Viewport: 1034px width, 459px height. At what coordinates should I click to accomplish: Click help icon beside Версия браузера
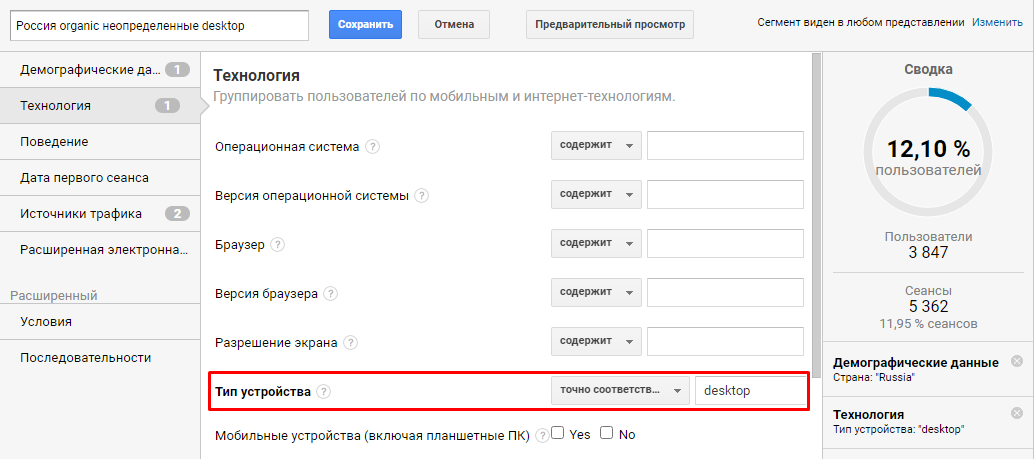[x=331, y=293]
